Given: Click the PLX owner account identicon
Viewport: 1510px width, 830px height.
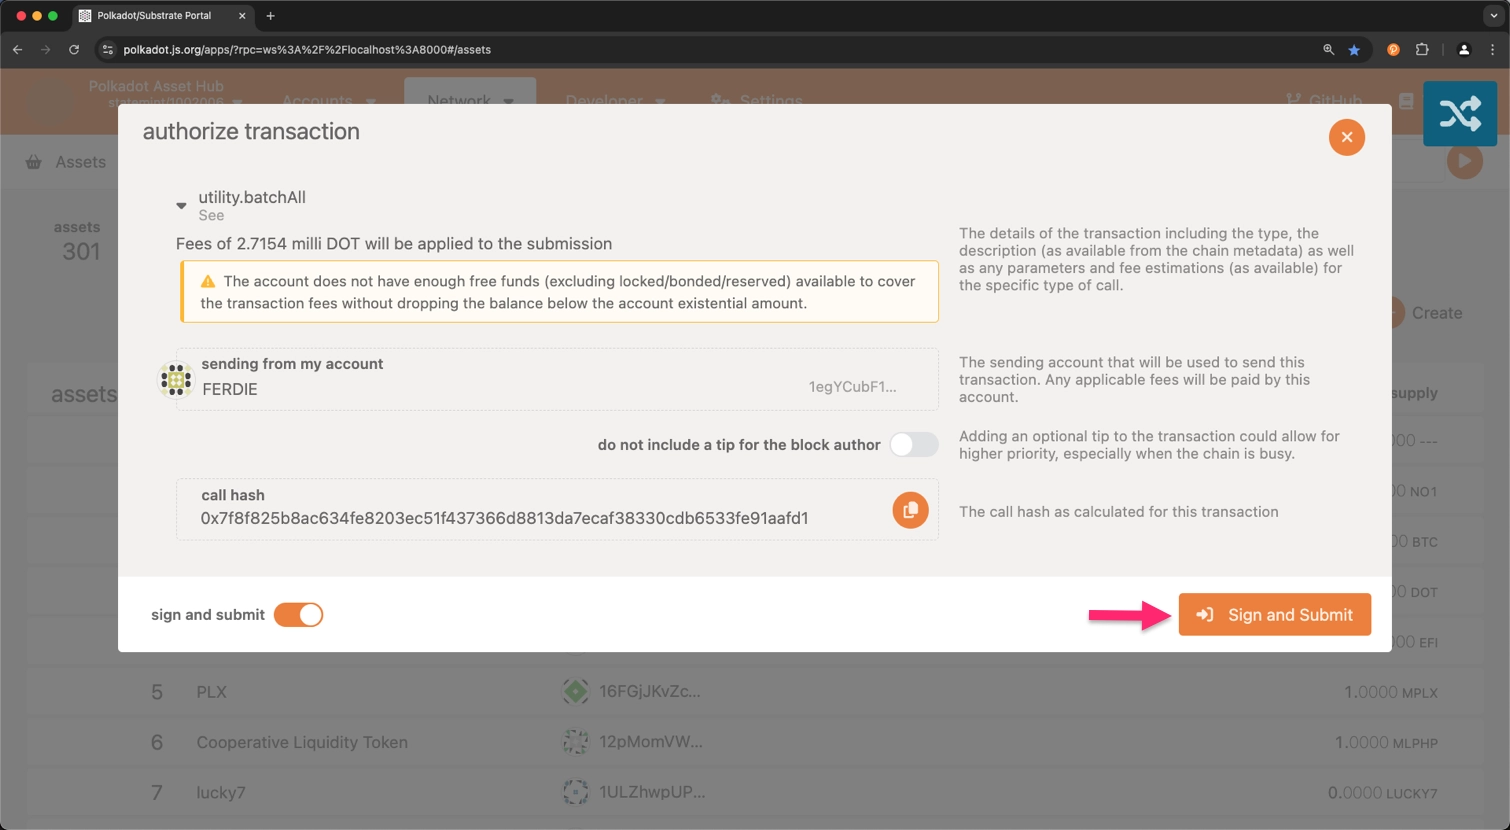Looking at the screenshot, I should (x=575, y=691).
